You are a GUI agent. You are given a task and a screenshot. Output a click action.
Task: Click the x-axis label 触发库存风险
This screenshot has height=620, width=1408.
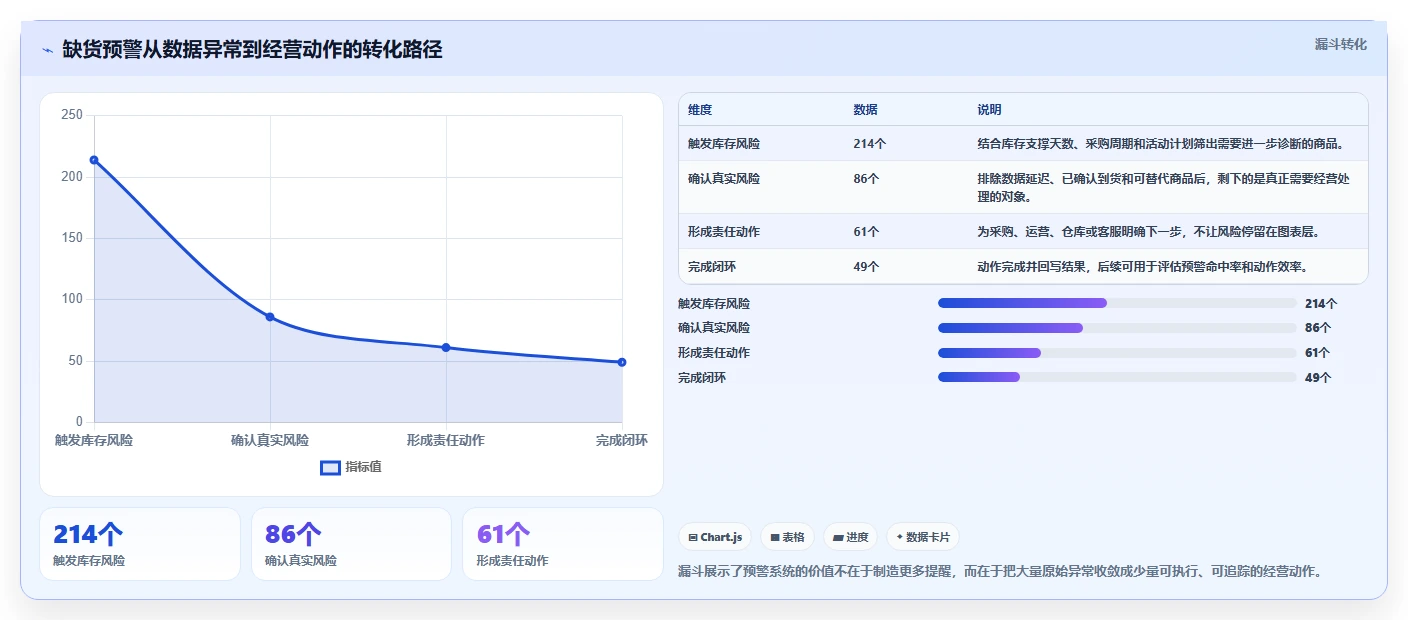94,440
